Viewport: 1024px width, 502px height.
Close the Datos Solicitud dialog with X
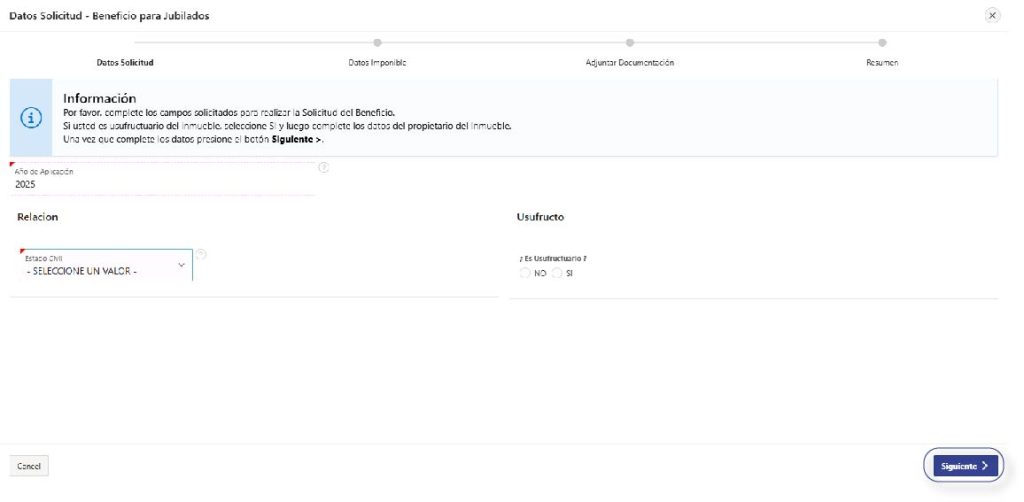pyautogui.click(x=992, y=16)
